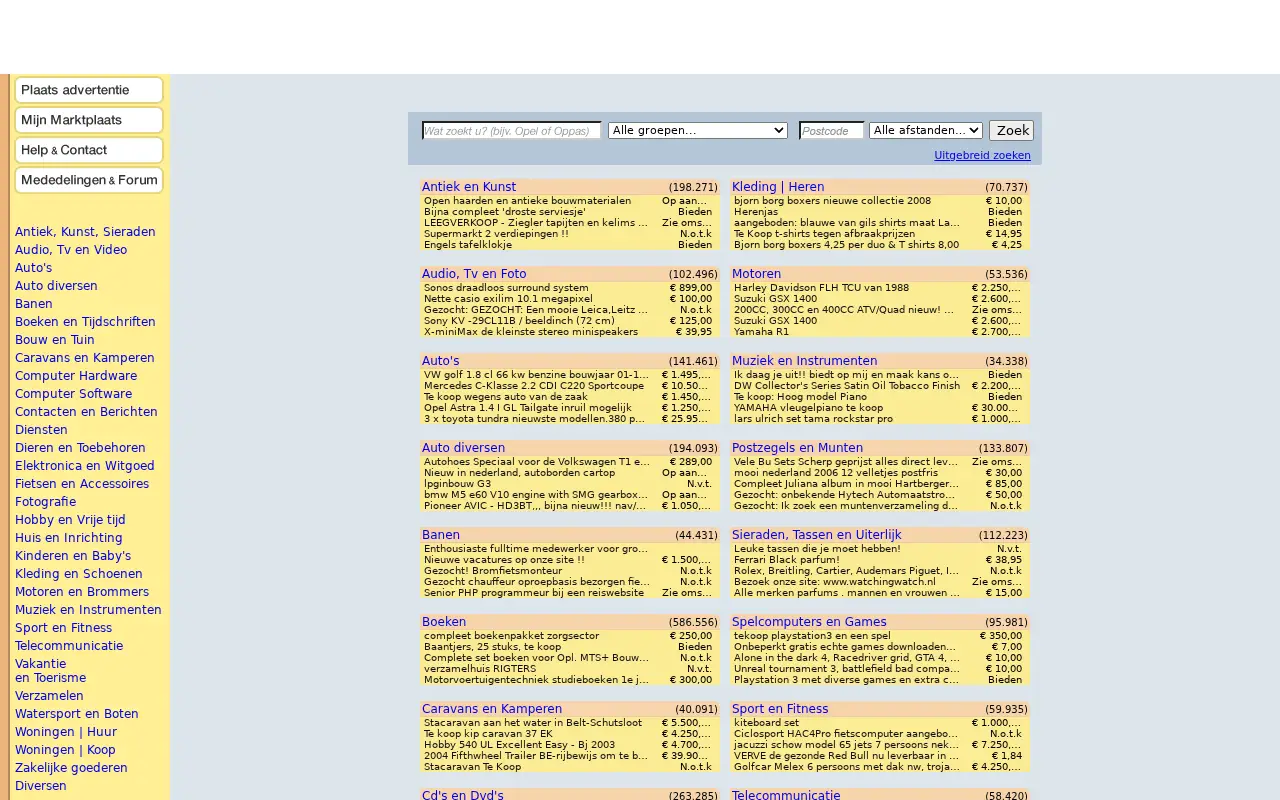The width and height of the screenshot is (1280, 800).
Task: Open 'kiteboard set' listing
Action: [x=766, y=723]
